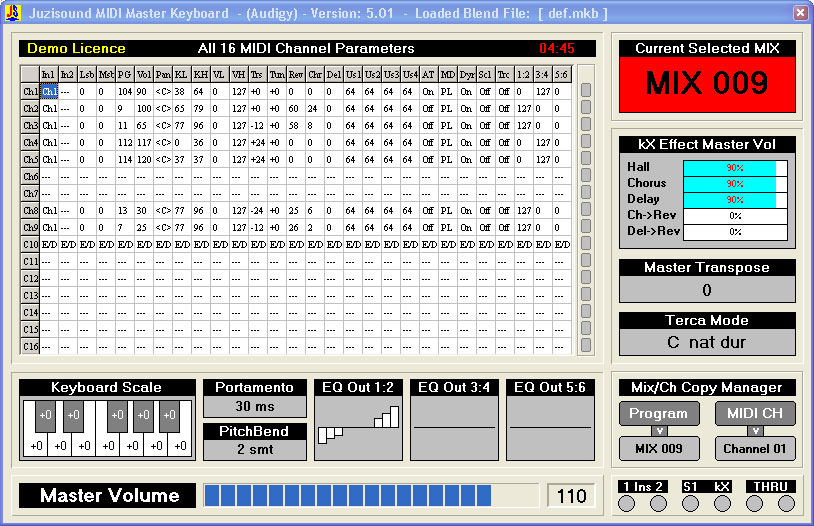Toggle the first round LED under '1 Ins 2'
The image size is (814, 526).
tap(627, 503)
